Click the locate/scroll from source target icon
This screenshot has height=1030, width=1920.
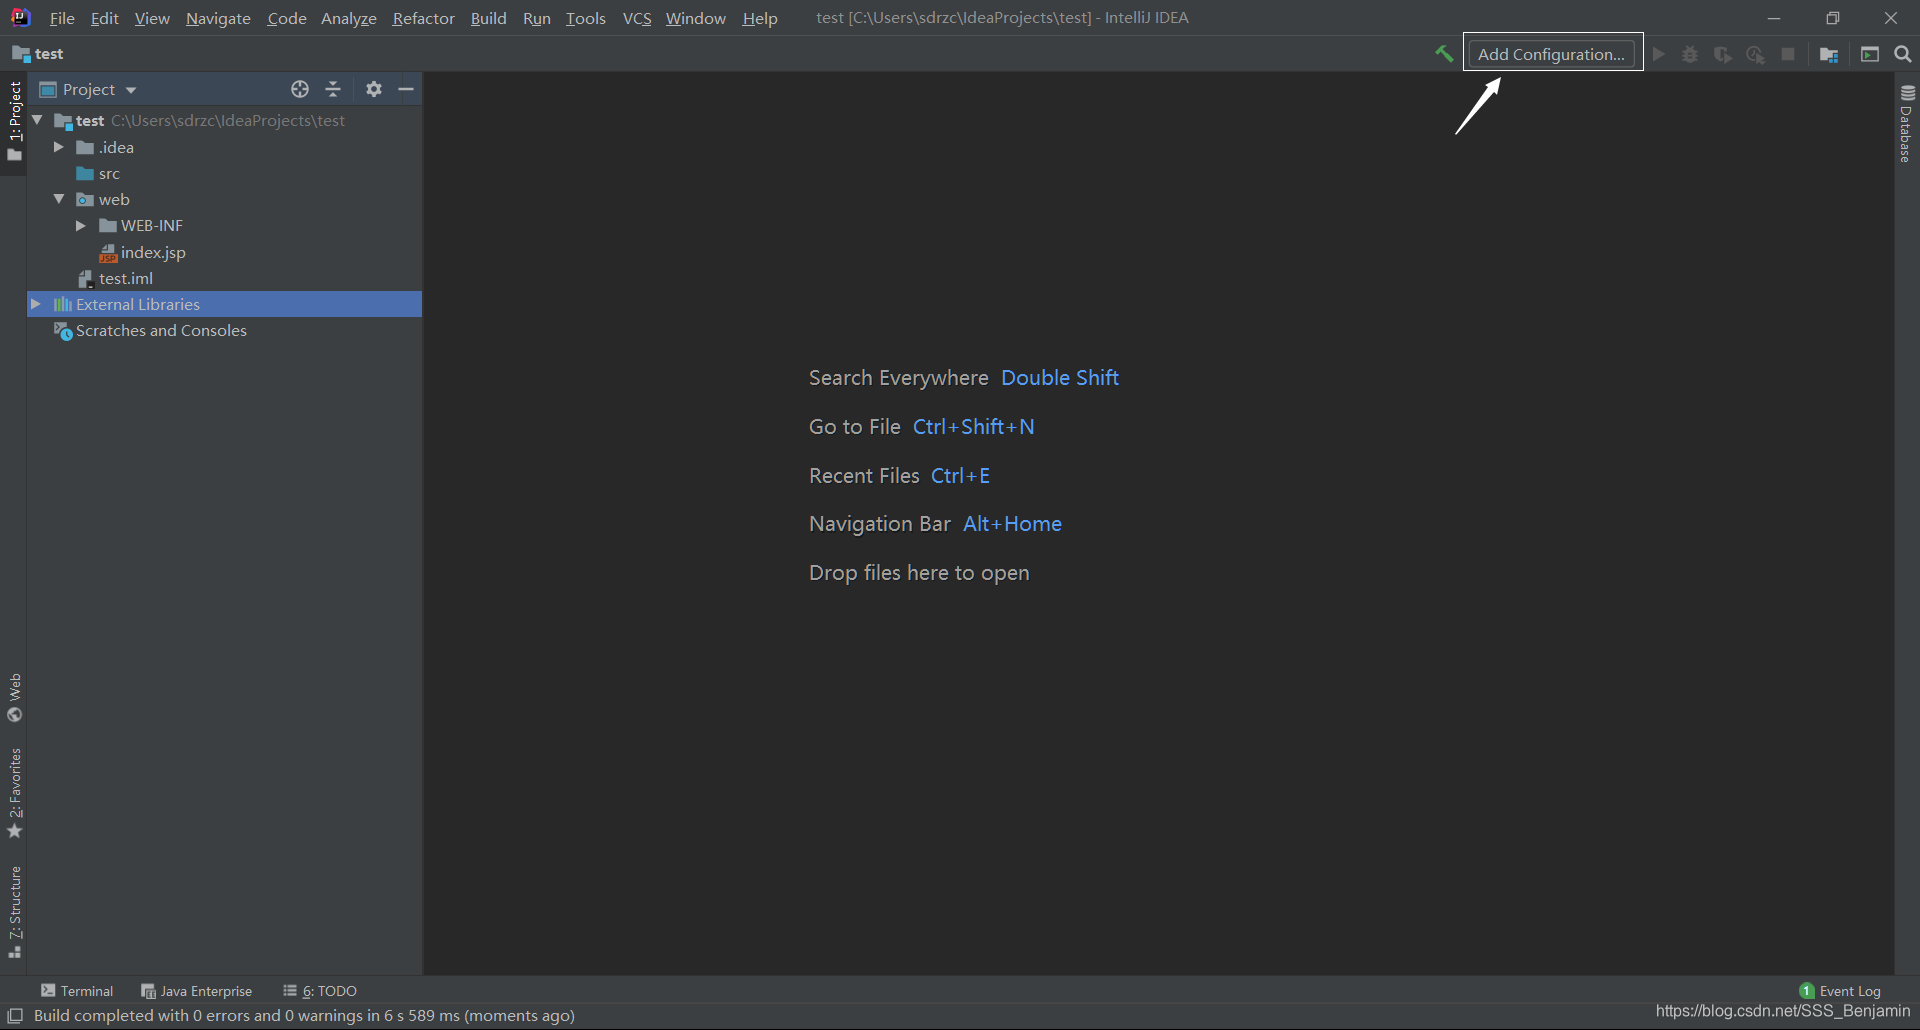pos(300,89)
